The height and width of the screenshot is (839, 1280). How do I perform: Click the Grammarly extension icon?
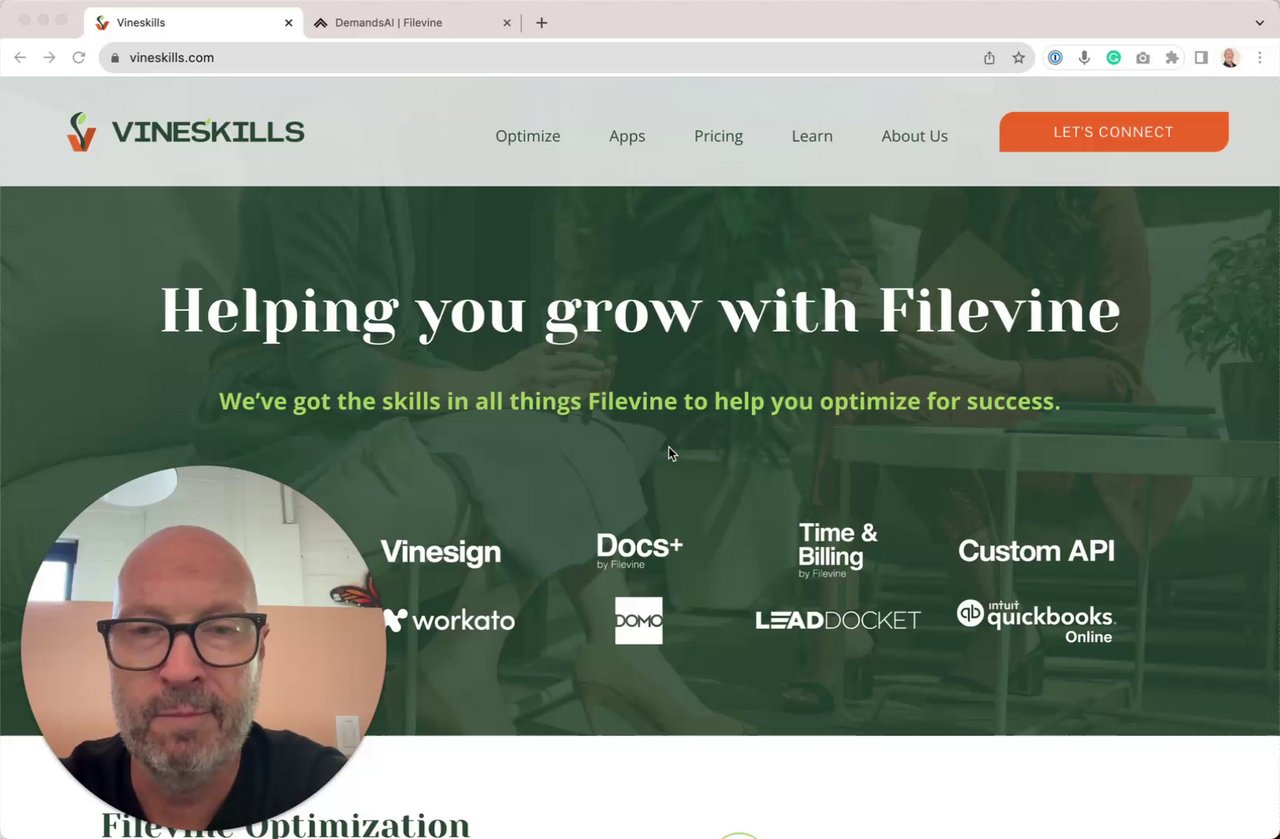tap(1113, 58)
